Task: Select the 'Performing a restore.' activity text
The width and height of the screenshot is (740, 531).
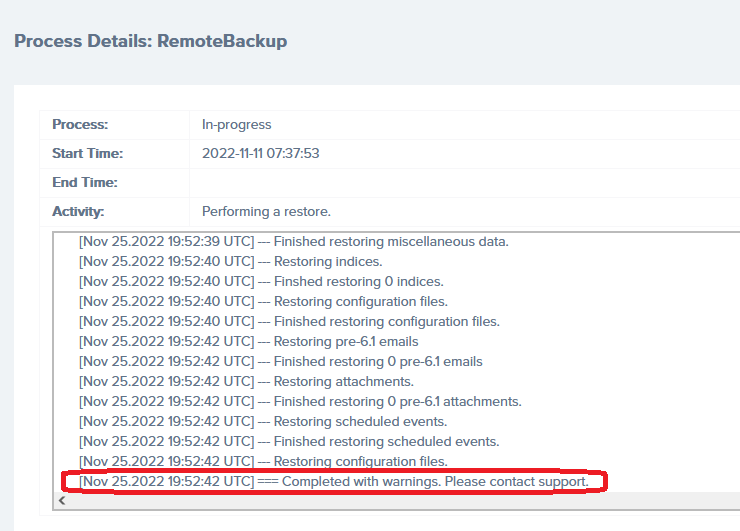Action: tap(266, 212)
